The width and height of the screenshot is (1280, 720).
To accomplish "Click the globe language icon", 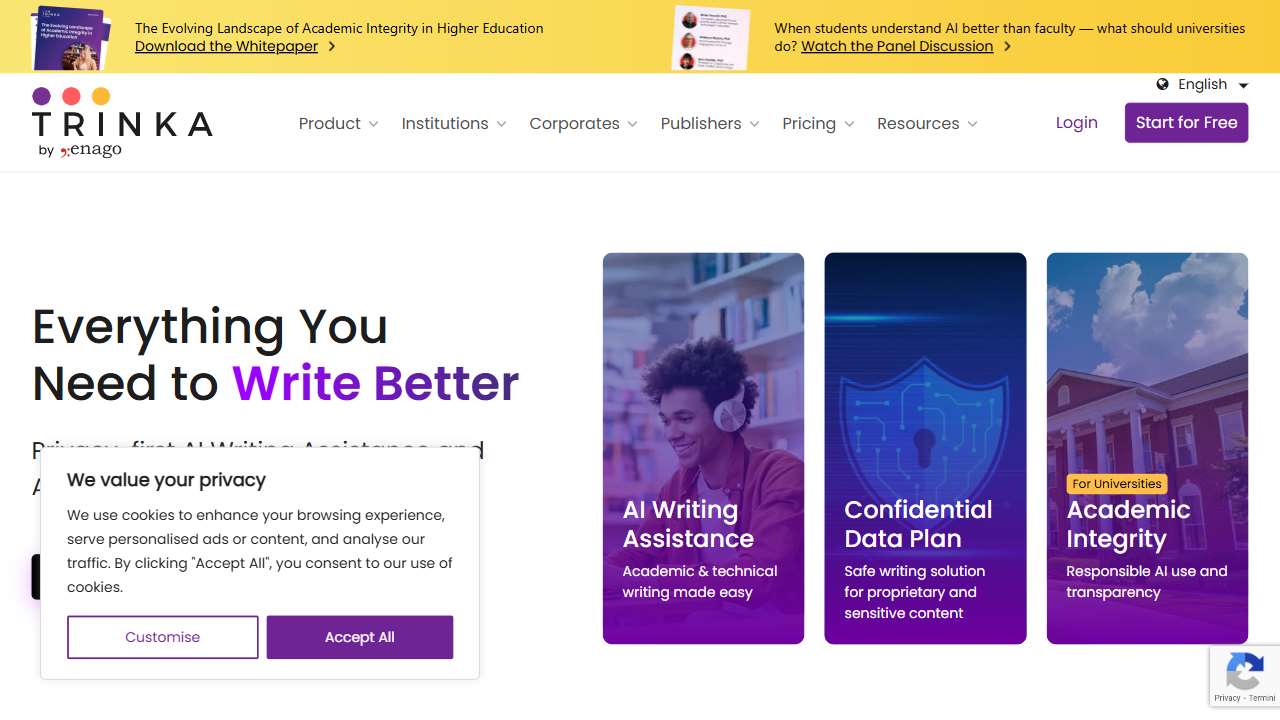I will (x=1163, y=85).
